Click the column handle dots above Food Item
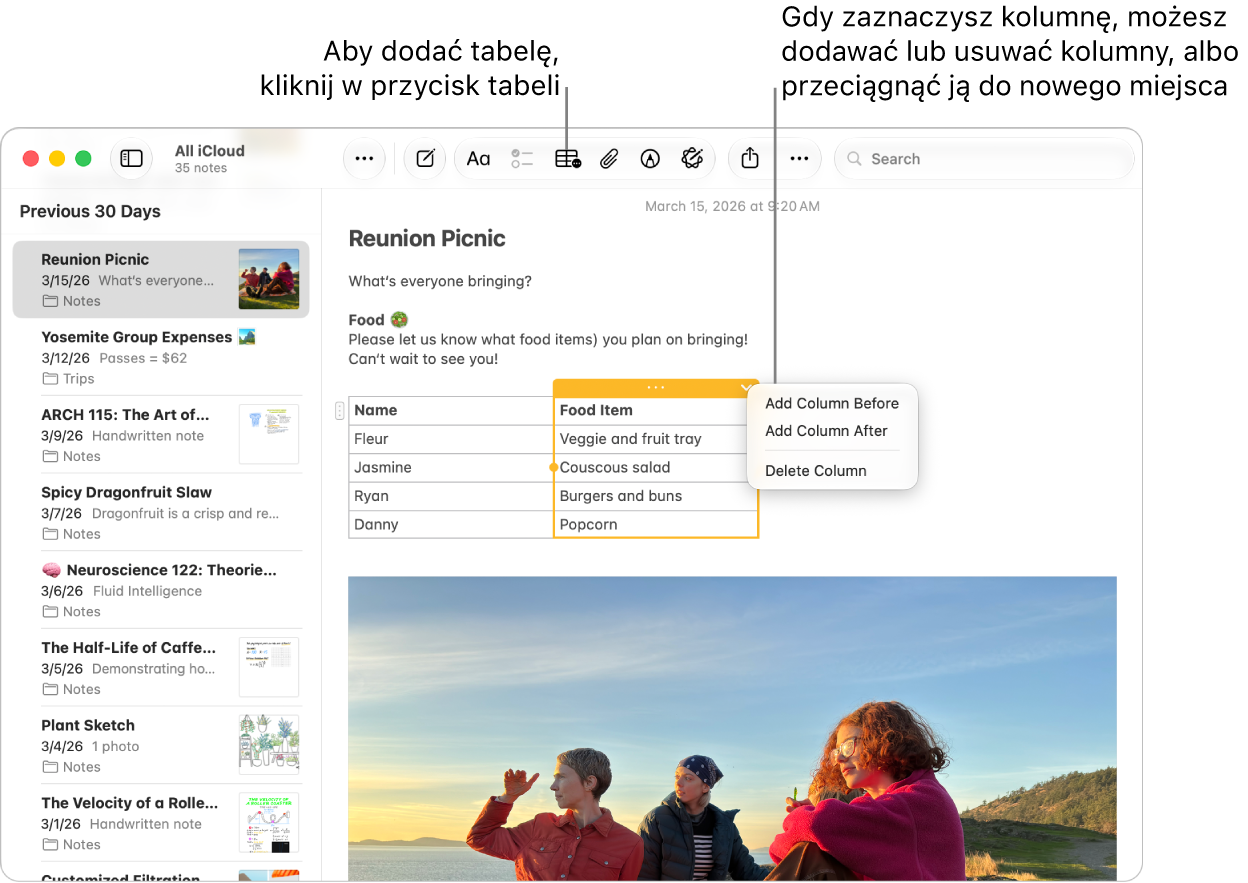 tap(655, 387)
